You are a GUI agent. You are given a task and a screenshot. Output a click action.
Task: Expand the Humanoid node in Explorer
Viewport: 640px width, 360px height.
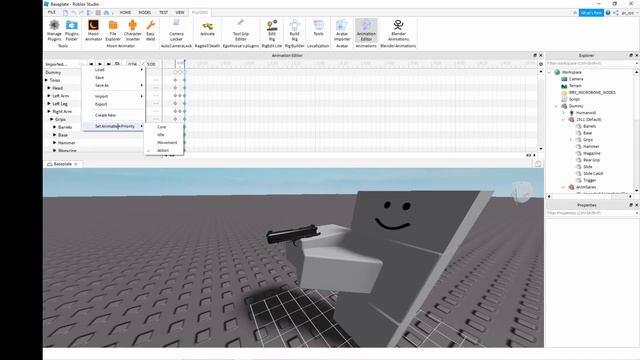coord(564,113)
